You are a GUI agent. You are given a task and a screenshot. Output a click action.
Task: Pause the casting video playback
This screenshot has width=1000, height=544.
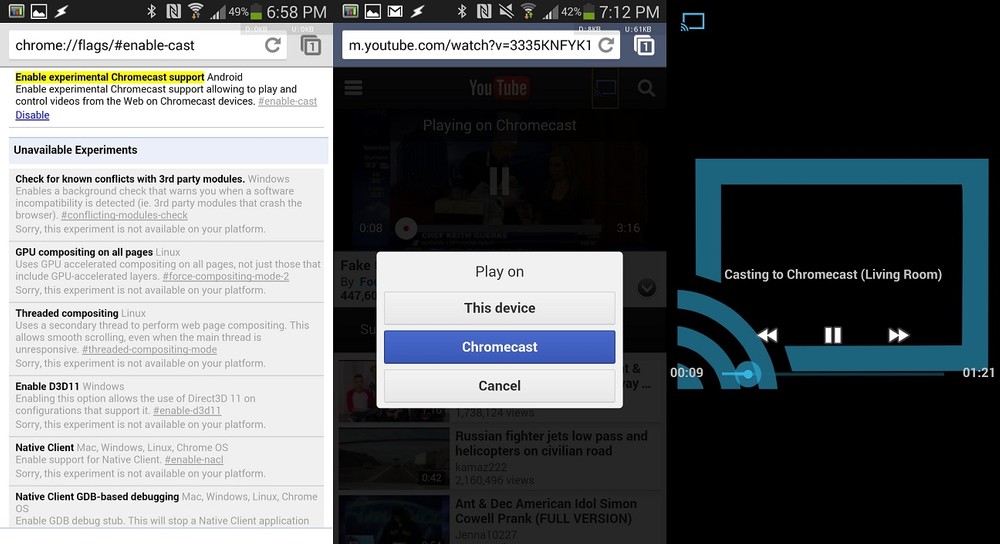pos(833,335)
